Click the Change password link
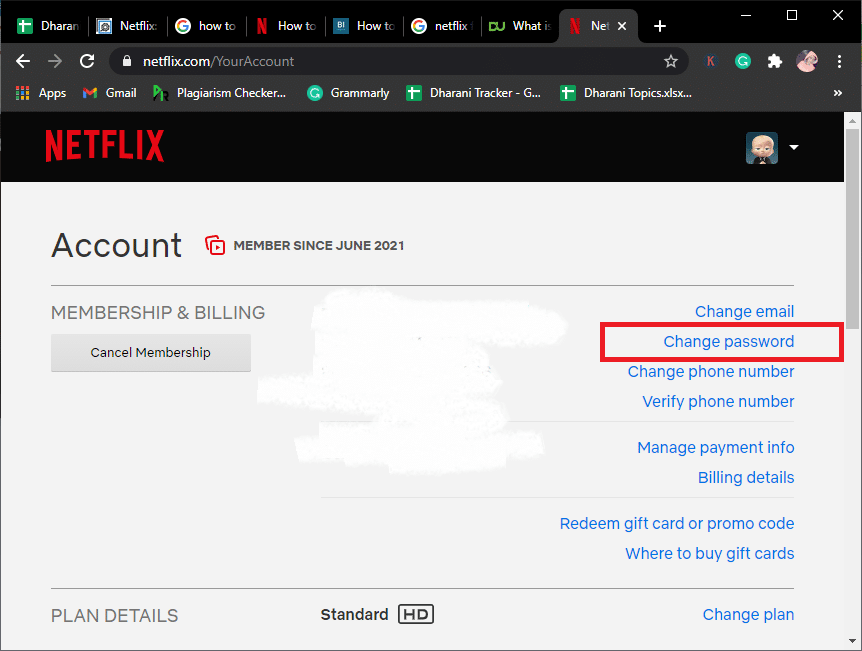862x651 pixels. click(x=728, y=341)
